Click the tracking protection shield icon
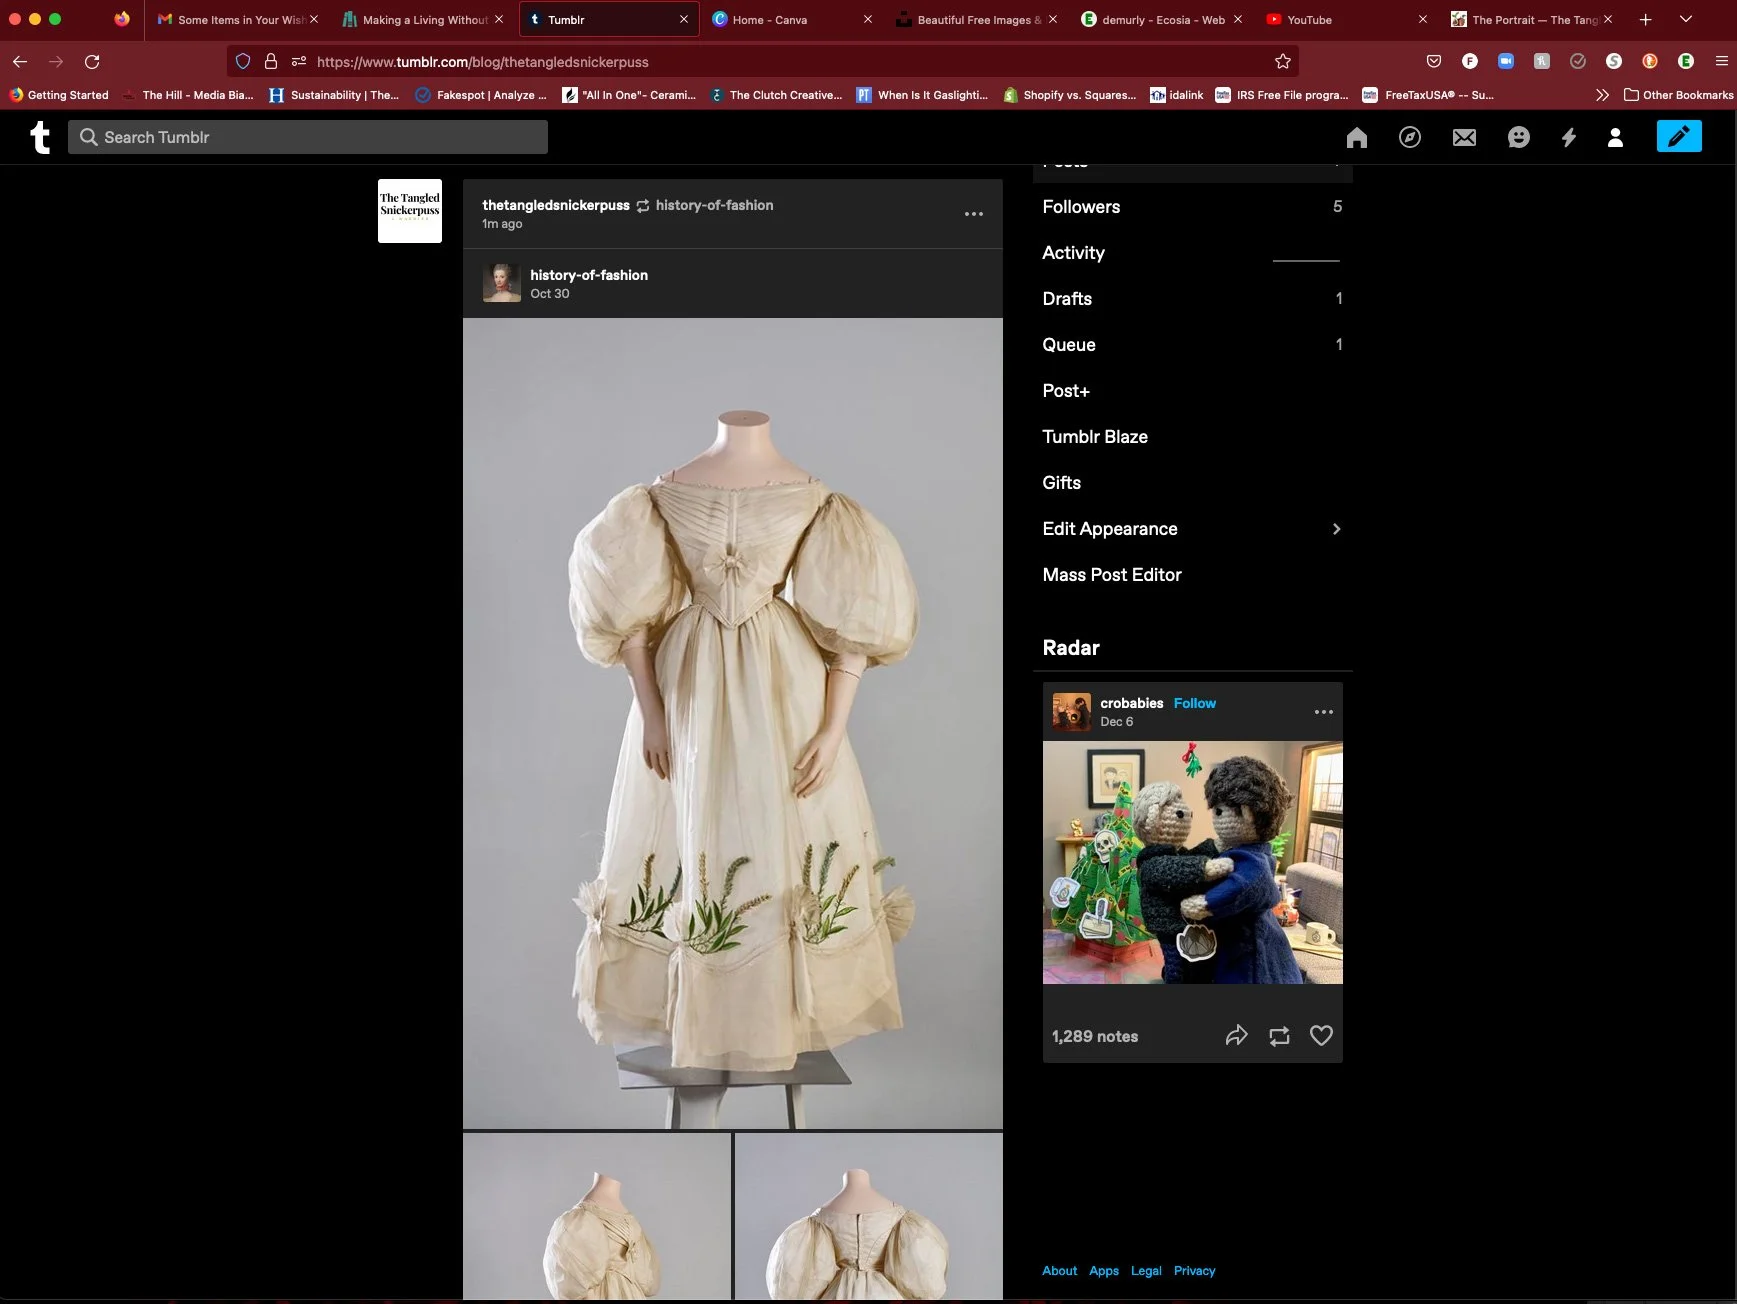The width and height of the screenshot is (1737, 1304). pos(243,62)
